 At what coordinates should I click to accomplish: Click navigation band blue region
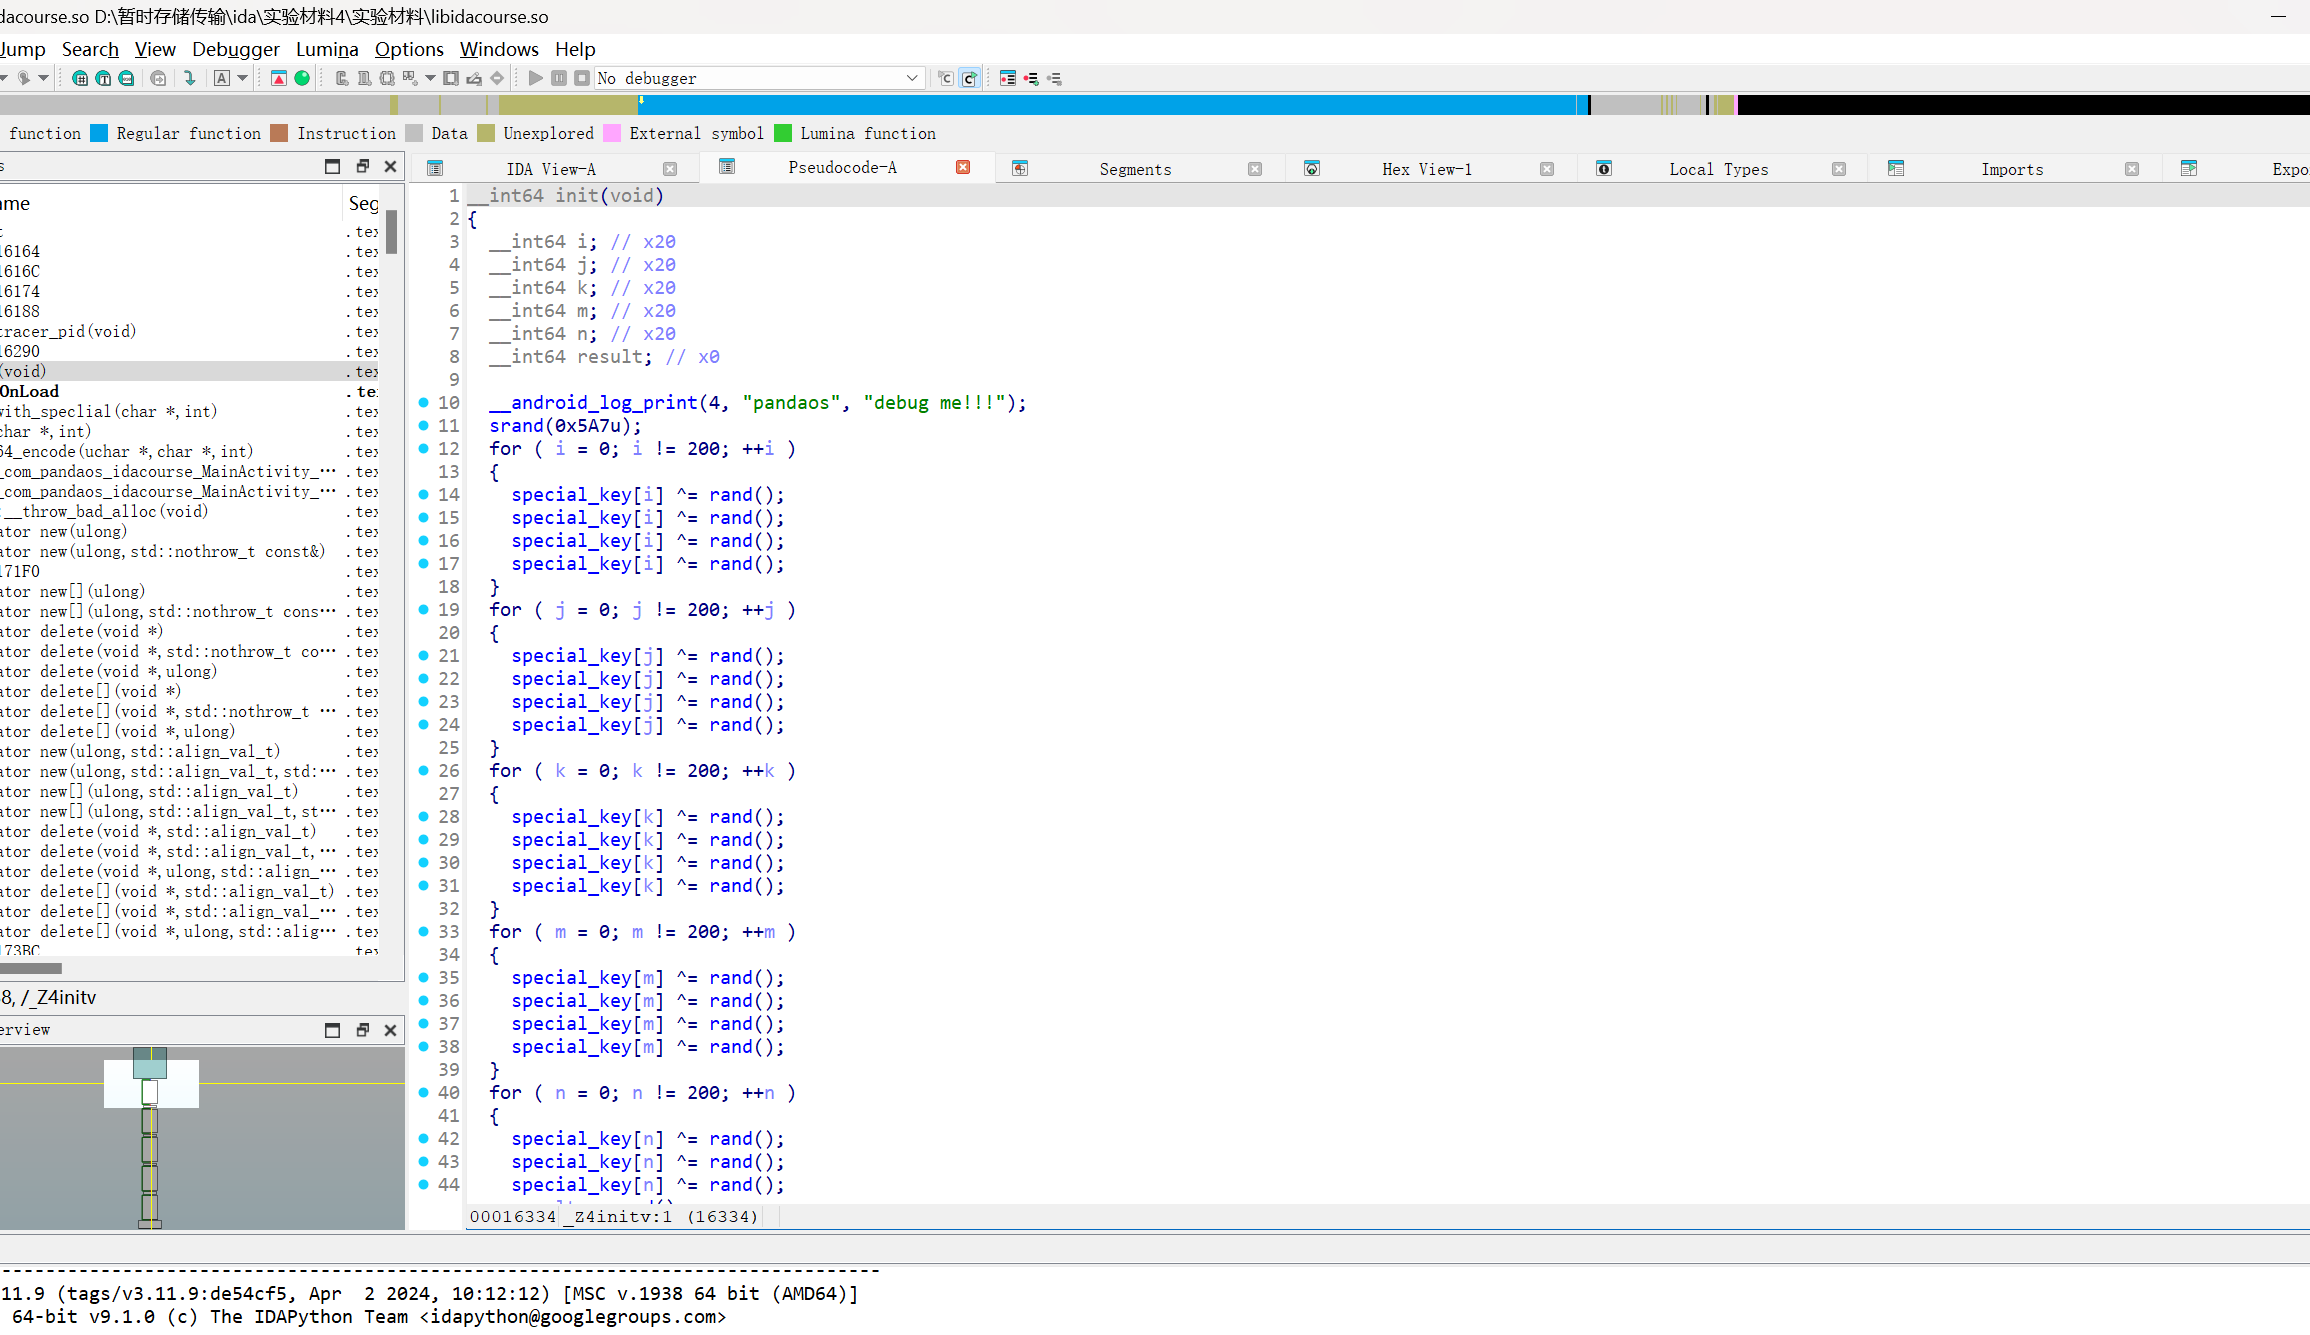point(1100,105)
